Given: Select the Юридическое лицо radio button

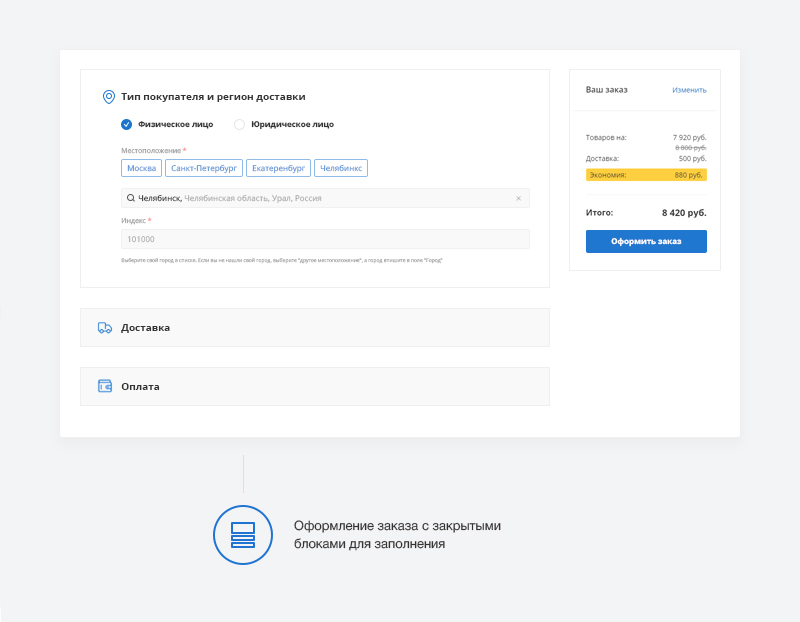Looking at the screenshot, I should tap(239, 125).
